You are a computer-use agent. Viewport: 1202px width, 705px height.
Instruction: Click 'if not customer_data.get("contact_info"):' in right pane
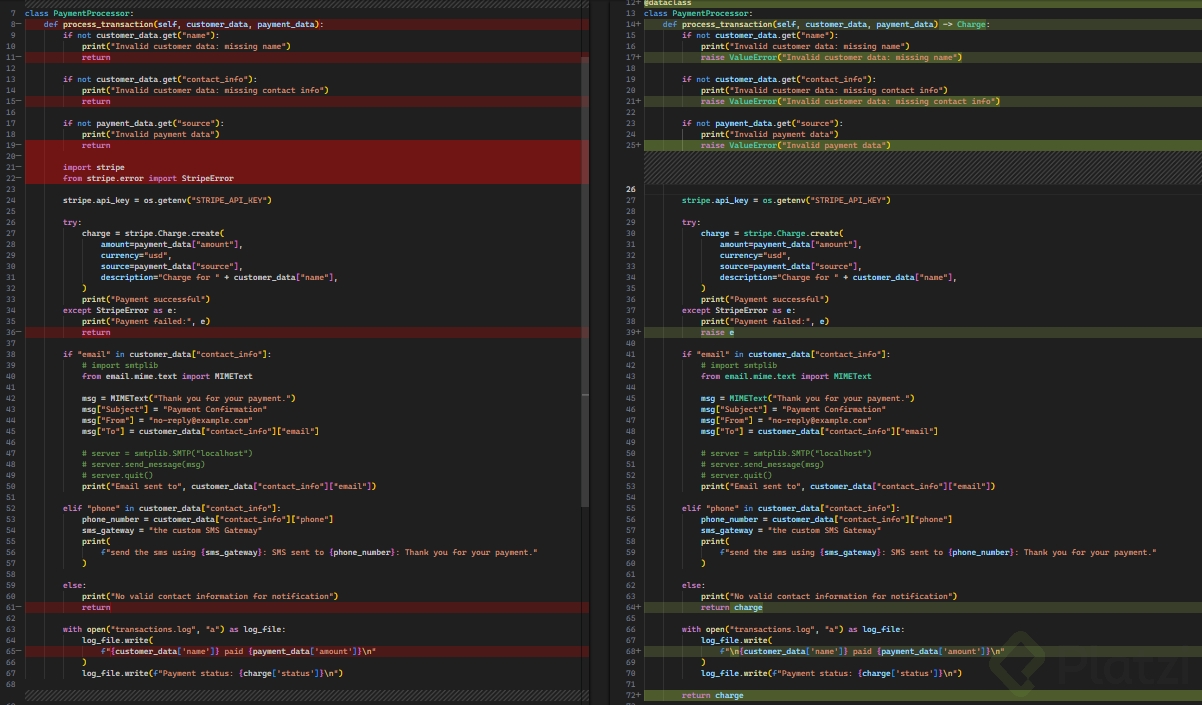tap(779, 79)
